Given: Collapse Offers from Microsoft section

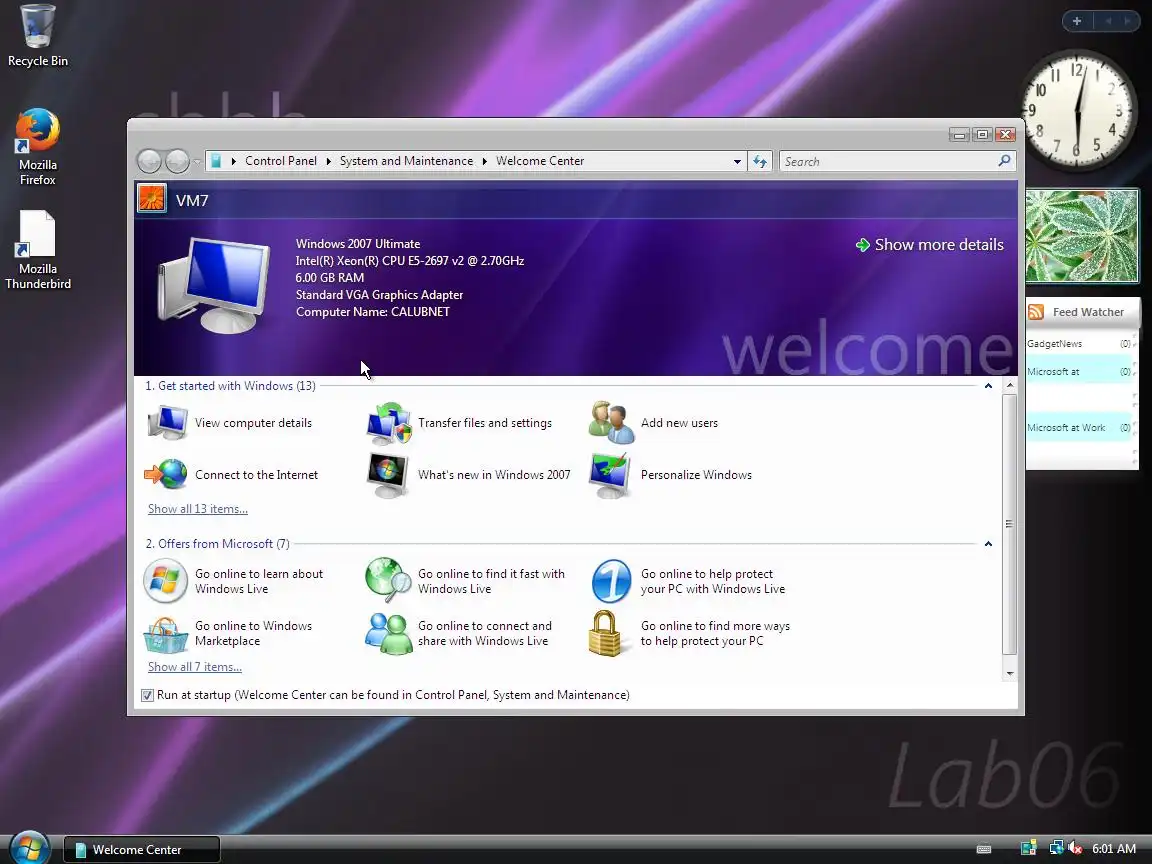Looking at the screenshot, I should pyautogui.click(x=988, y=544).
